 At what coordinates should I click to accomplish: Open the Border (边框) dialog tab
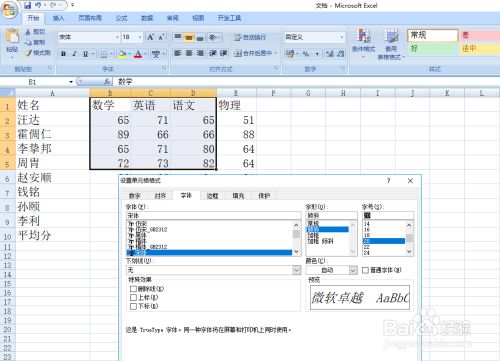[x=212, y=196]
